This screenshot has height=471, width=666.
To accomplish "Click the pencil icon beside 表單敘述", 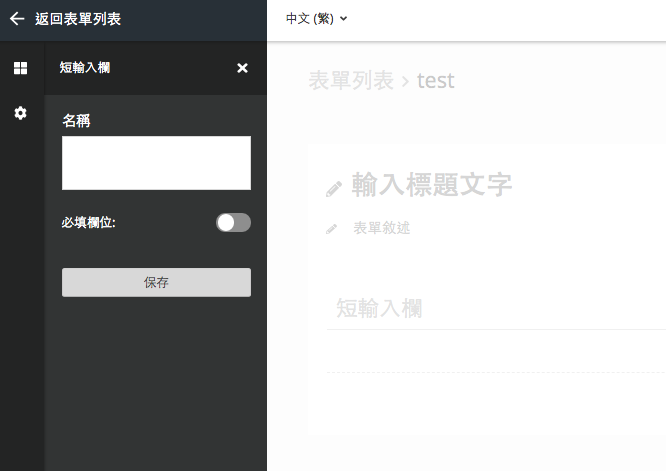I will click(332, 229).
